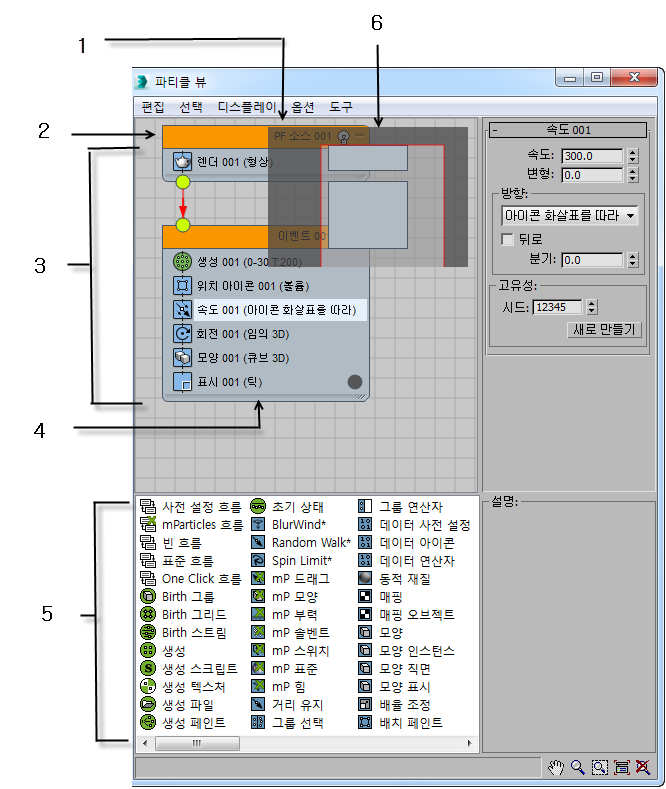Click the 표시 001 gray color dot
Screen dimensions: 666x789
[355, 382]
